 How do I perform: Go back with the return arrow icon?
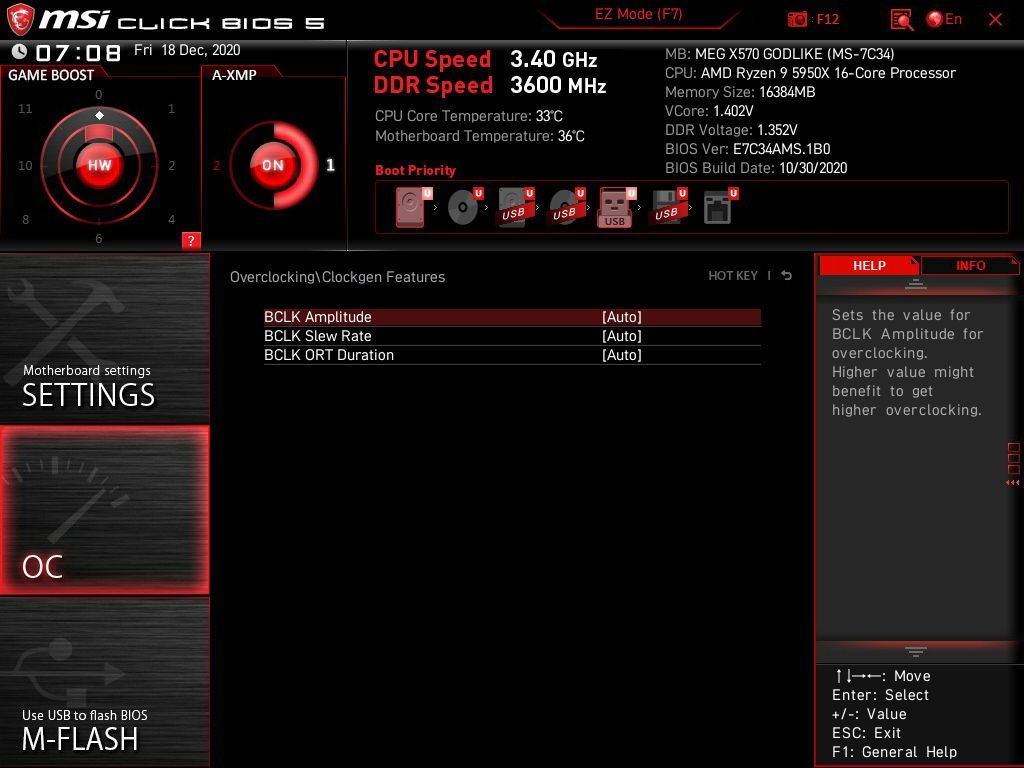tap(787, 276)
